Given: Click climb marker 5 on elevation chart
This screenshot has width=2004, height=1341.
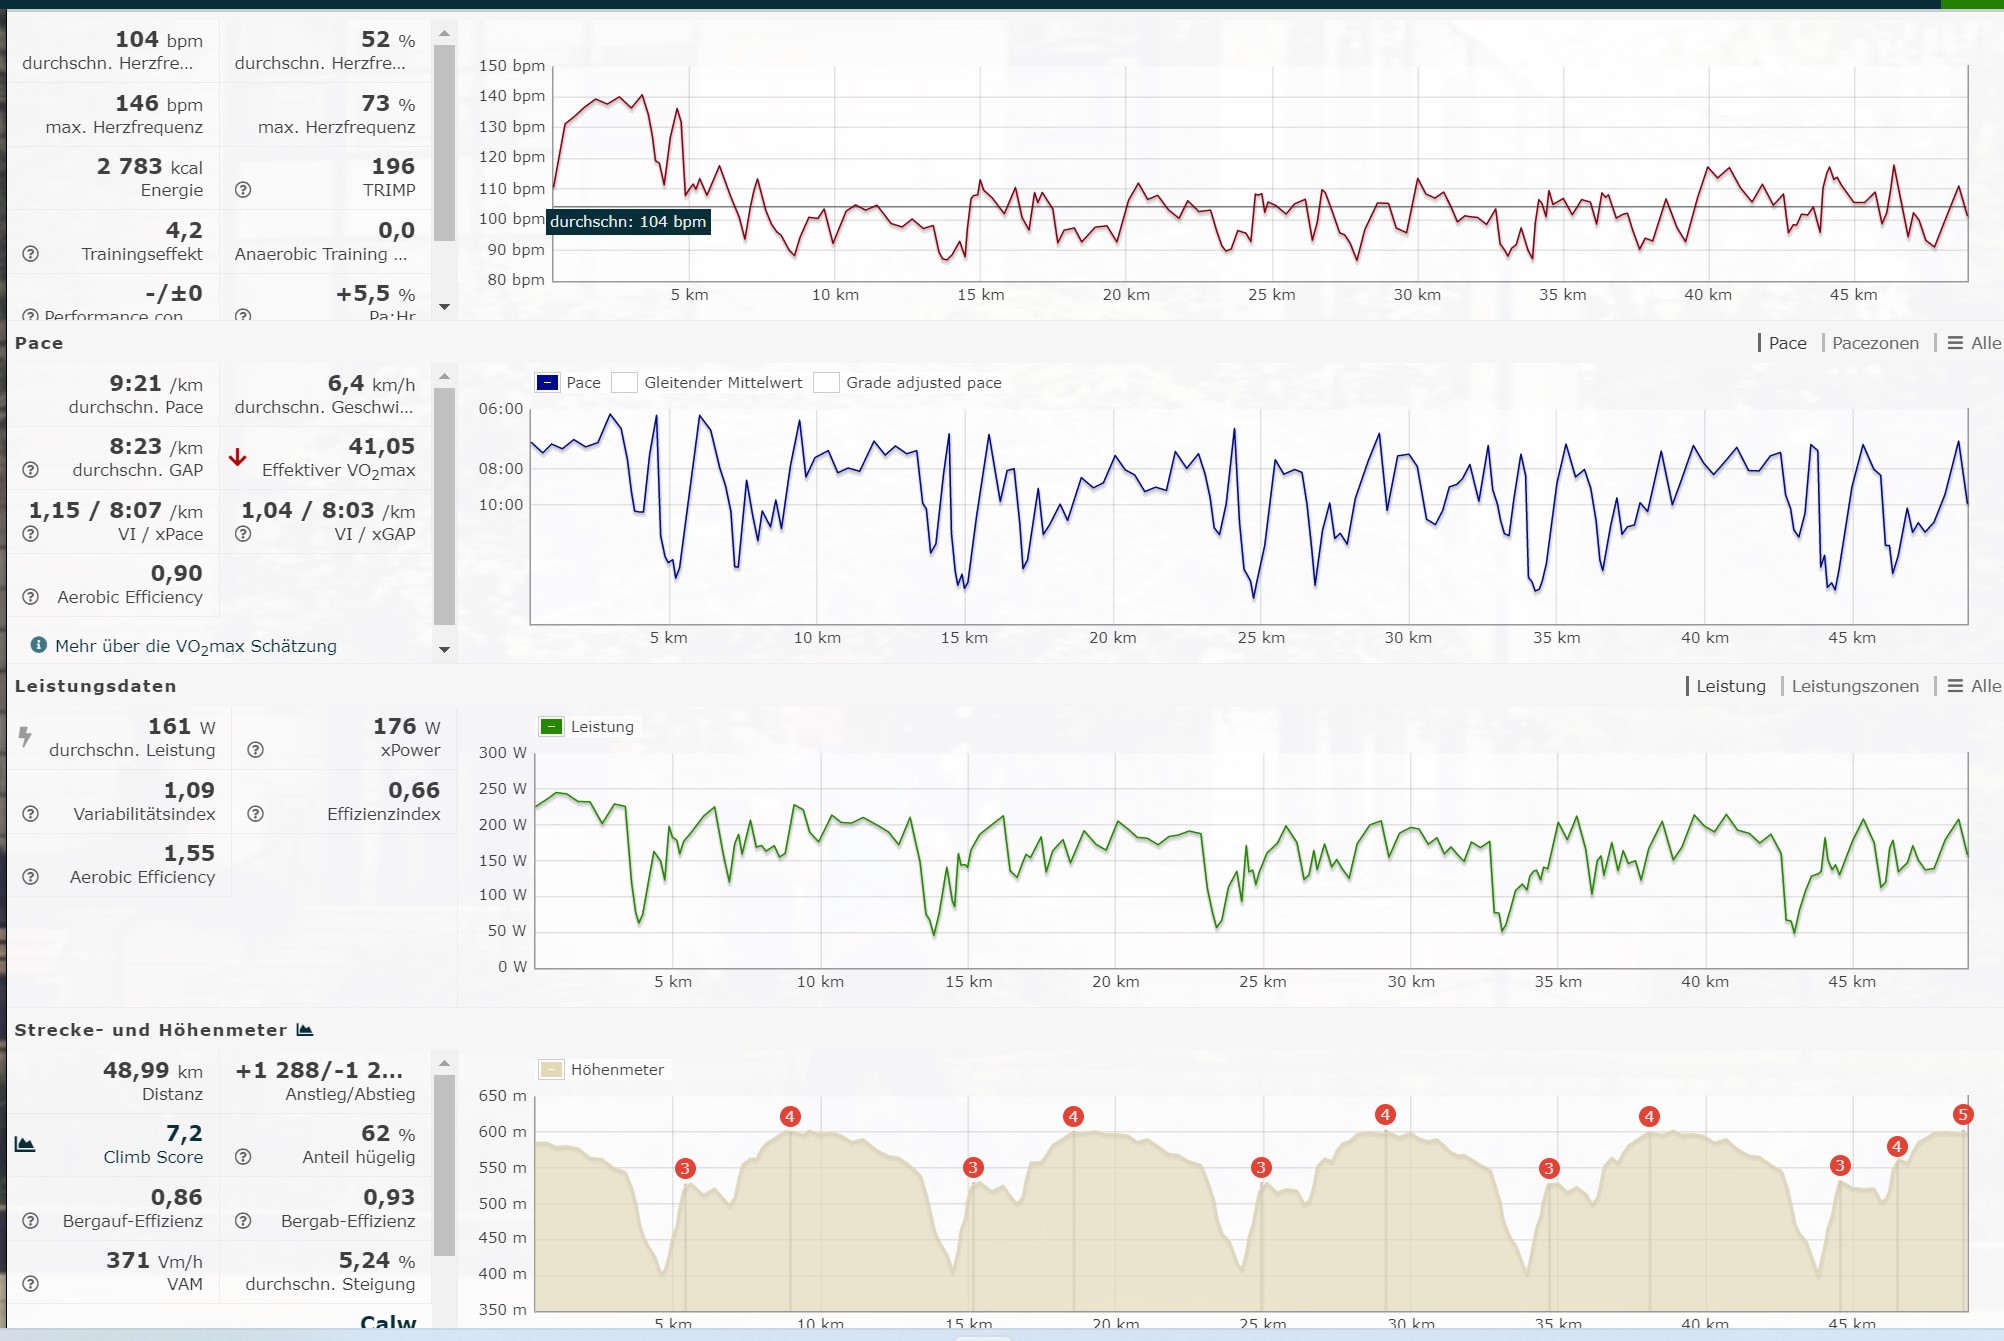Looking at the screenshot, I should [x=1963, y=1114].
